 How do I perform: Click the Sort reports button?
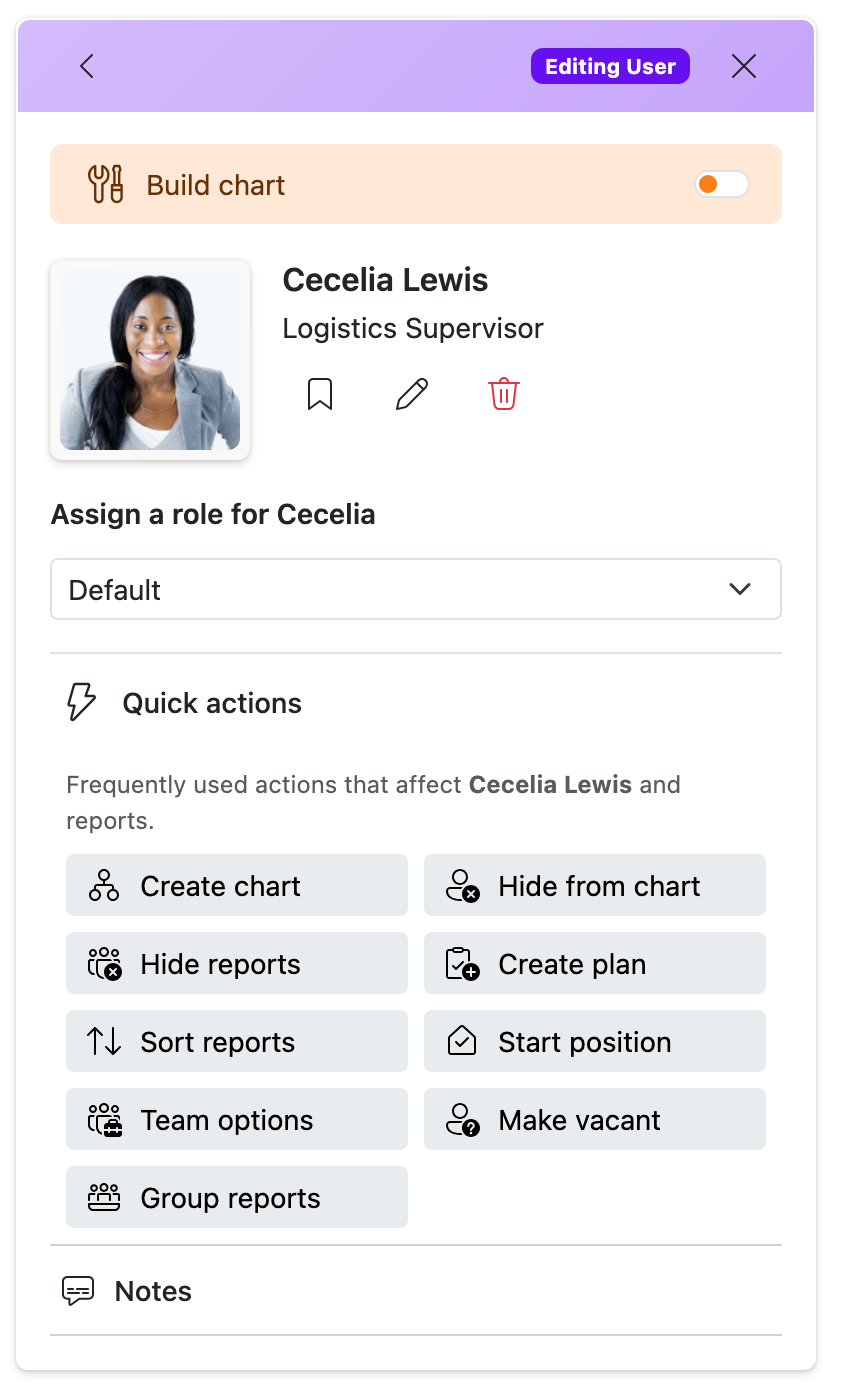pos(237,1041)
